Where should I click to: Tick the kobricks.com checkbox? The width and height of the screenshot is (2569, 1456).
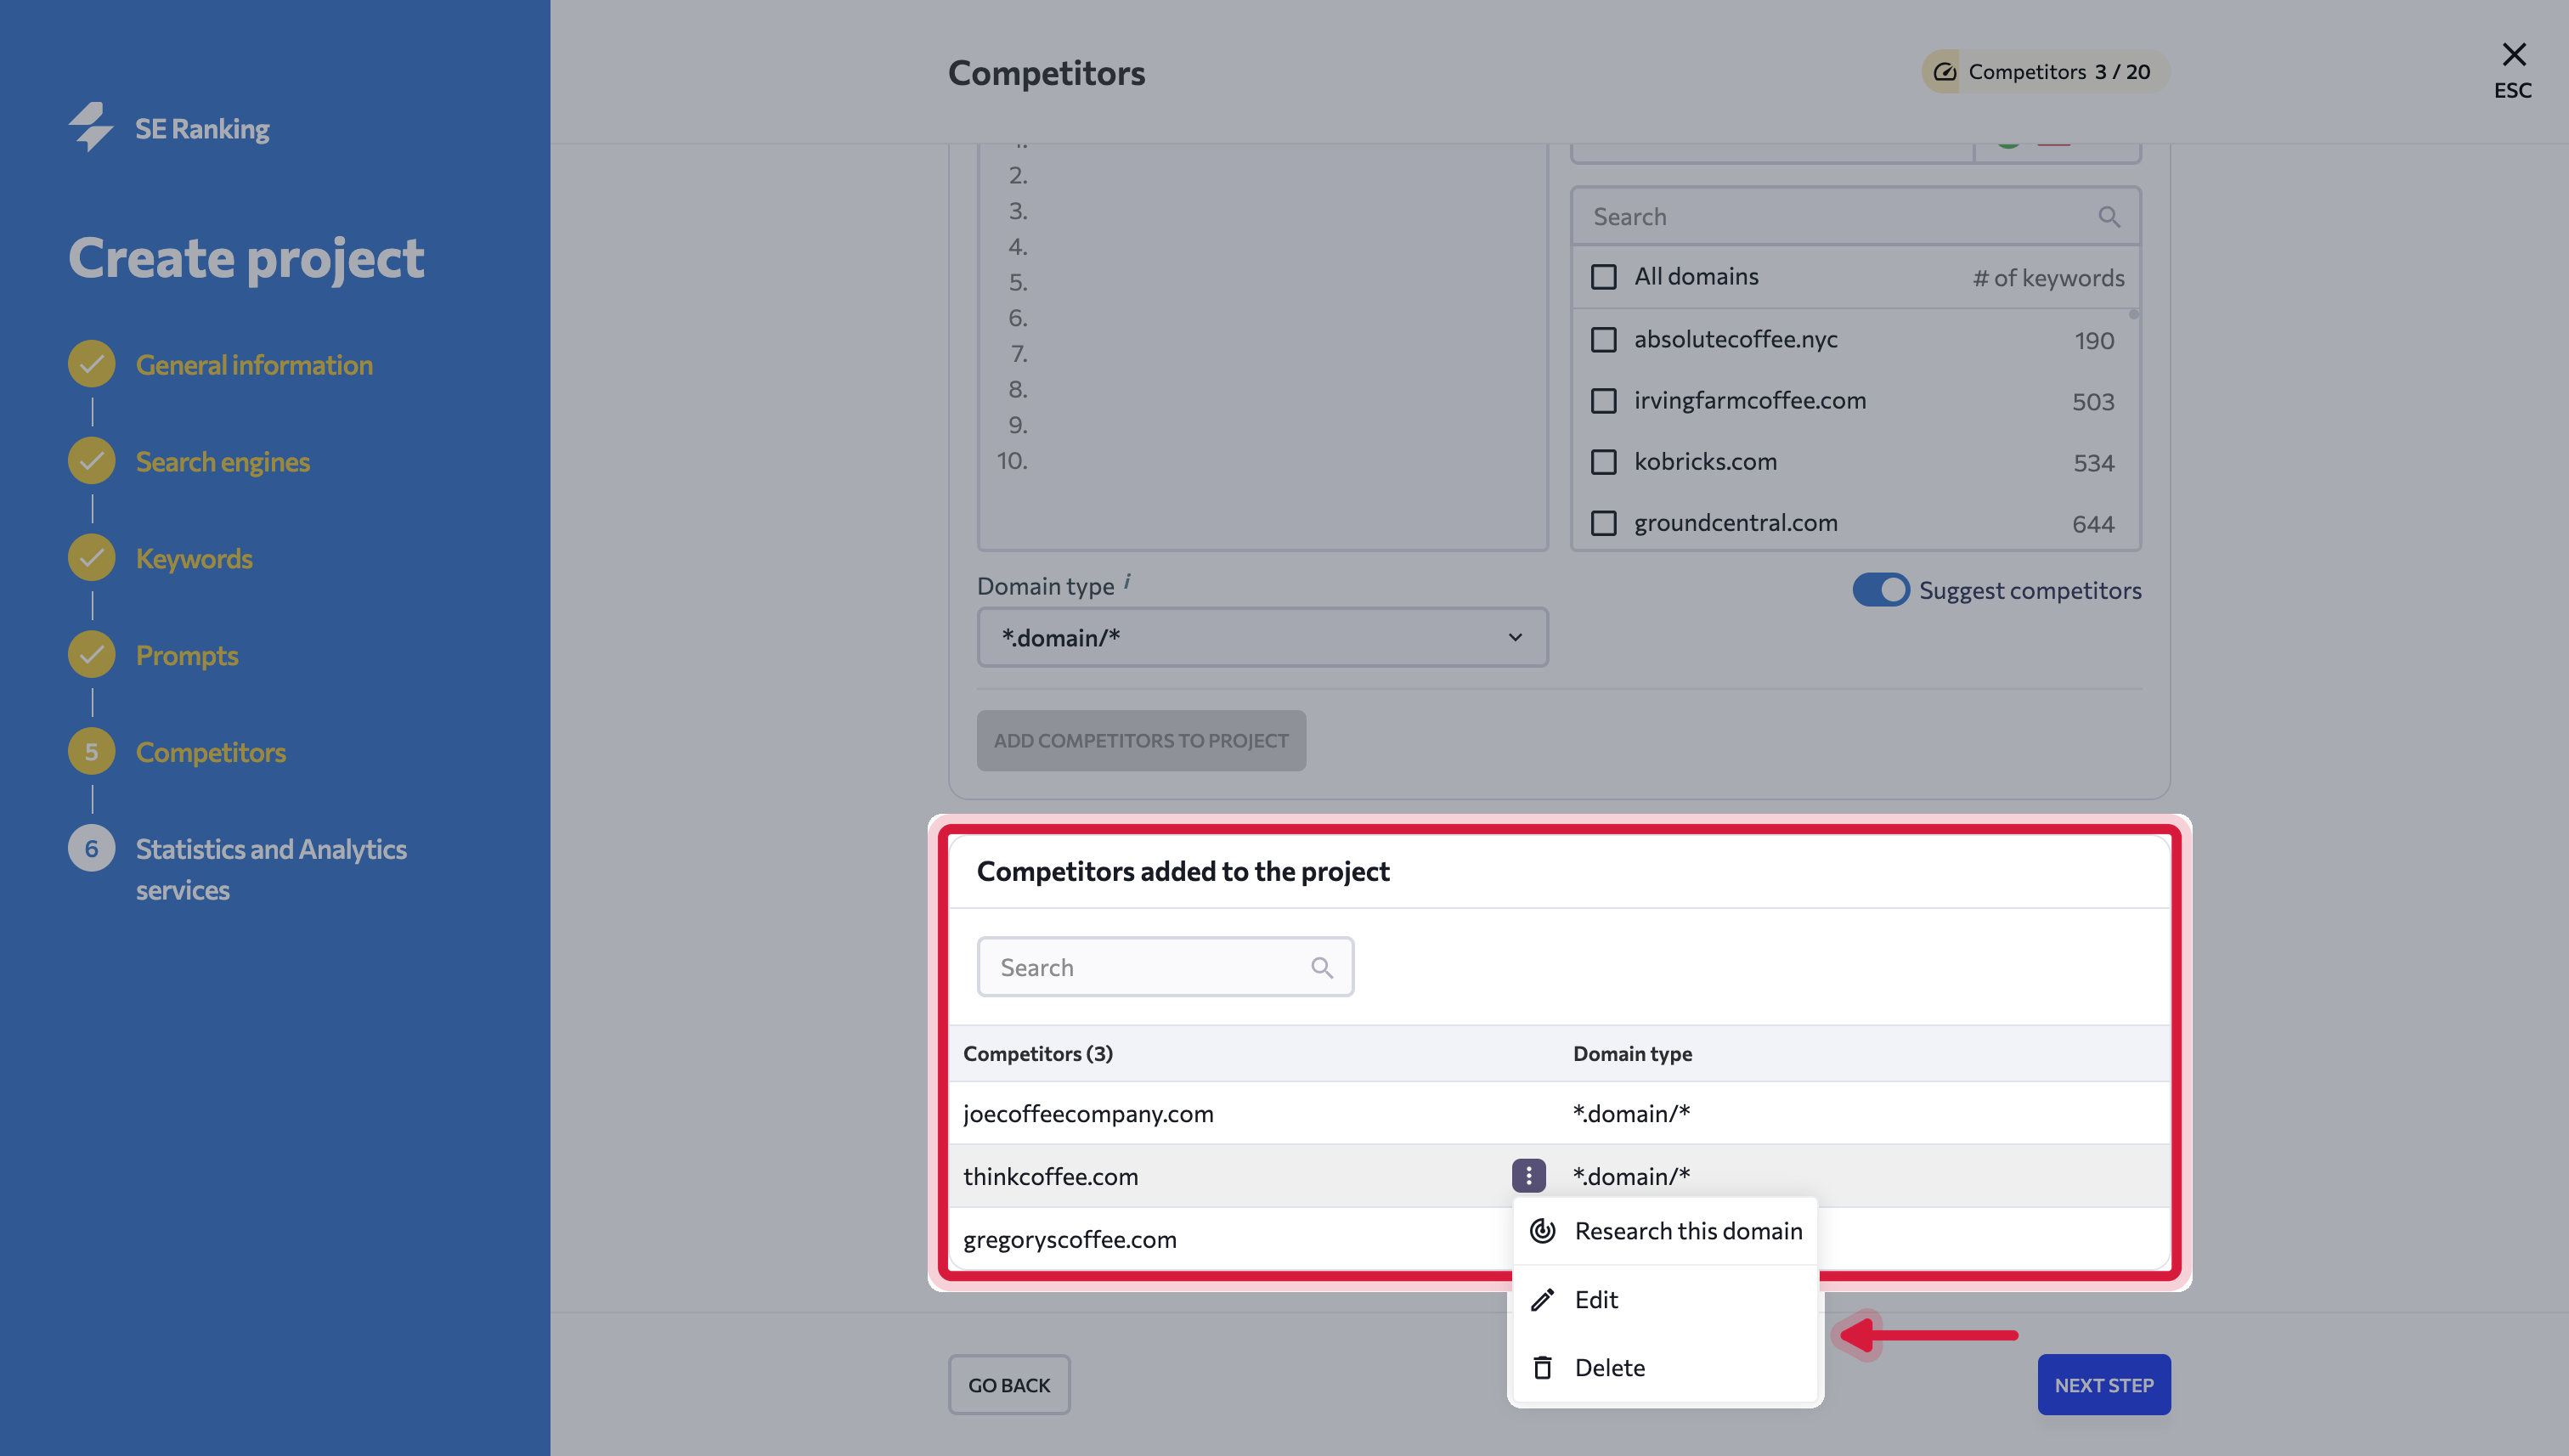coord(1603,462)
